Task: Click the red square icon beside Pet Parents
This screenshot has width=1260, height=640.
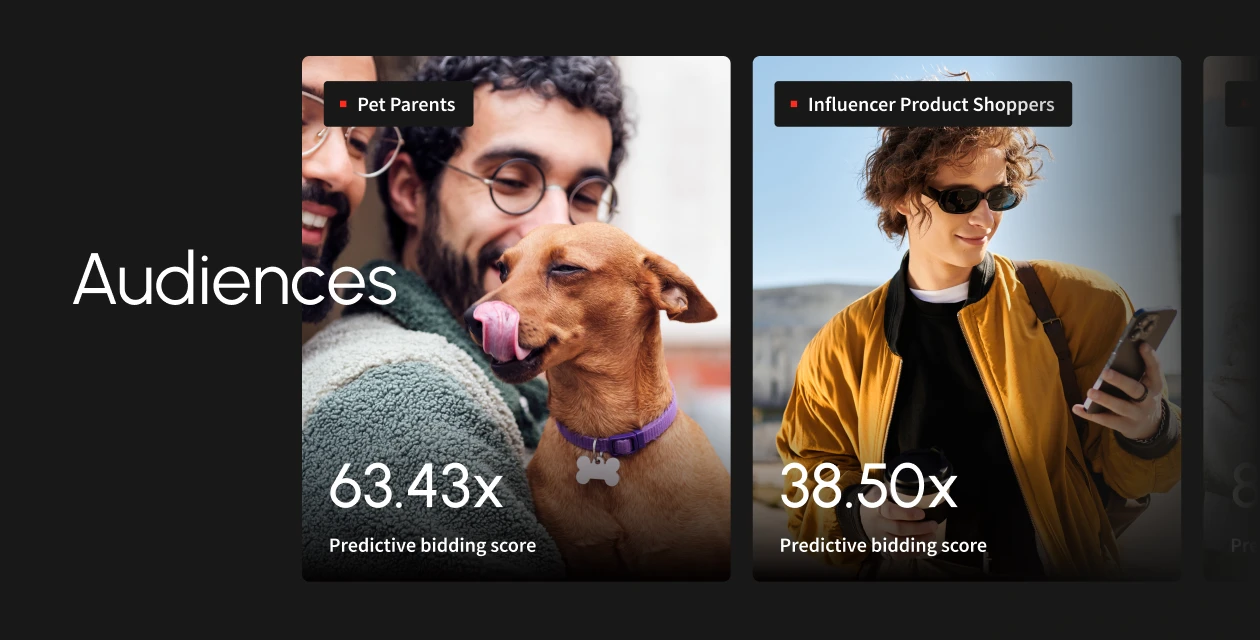Action: [x=343, y=104]
